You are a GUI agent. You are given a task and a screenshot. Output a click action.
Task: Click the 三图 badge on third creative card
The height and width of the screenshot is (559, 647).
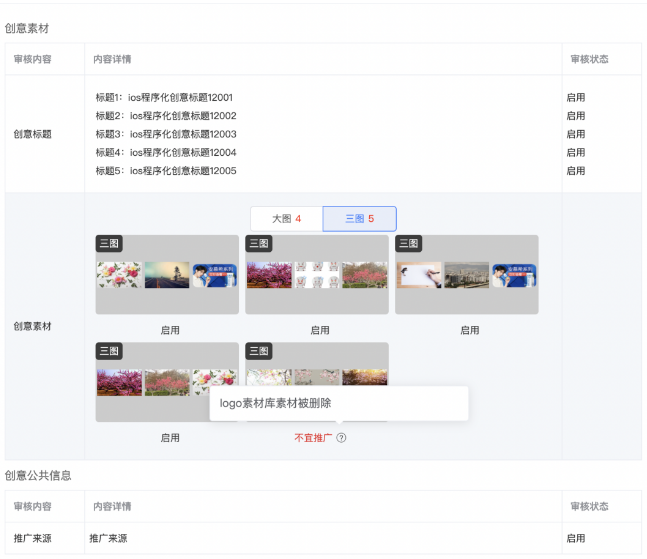point(408,243)
